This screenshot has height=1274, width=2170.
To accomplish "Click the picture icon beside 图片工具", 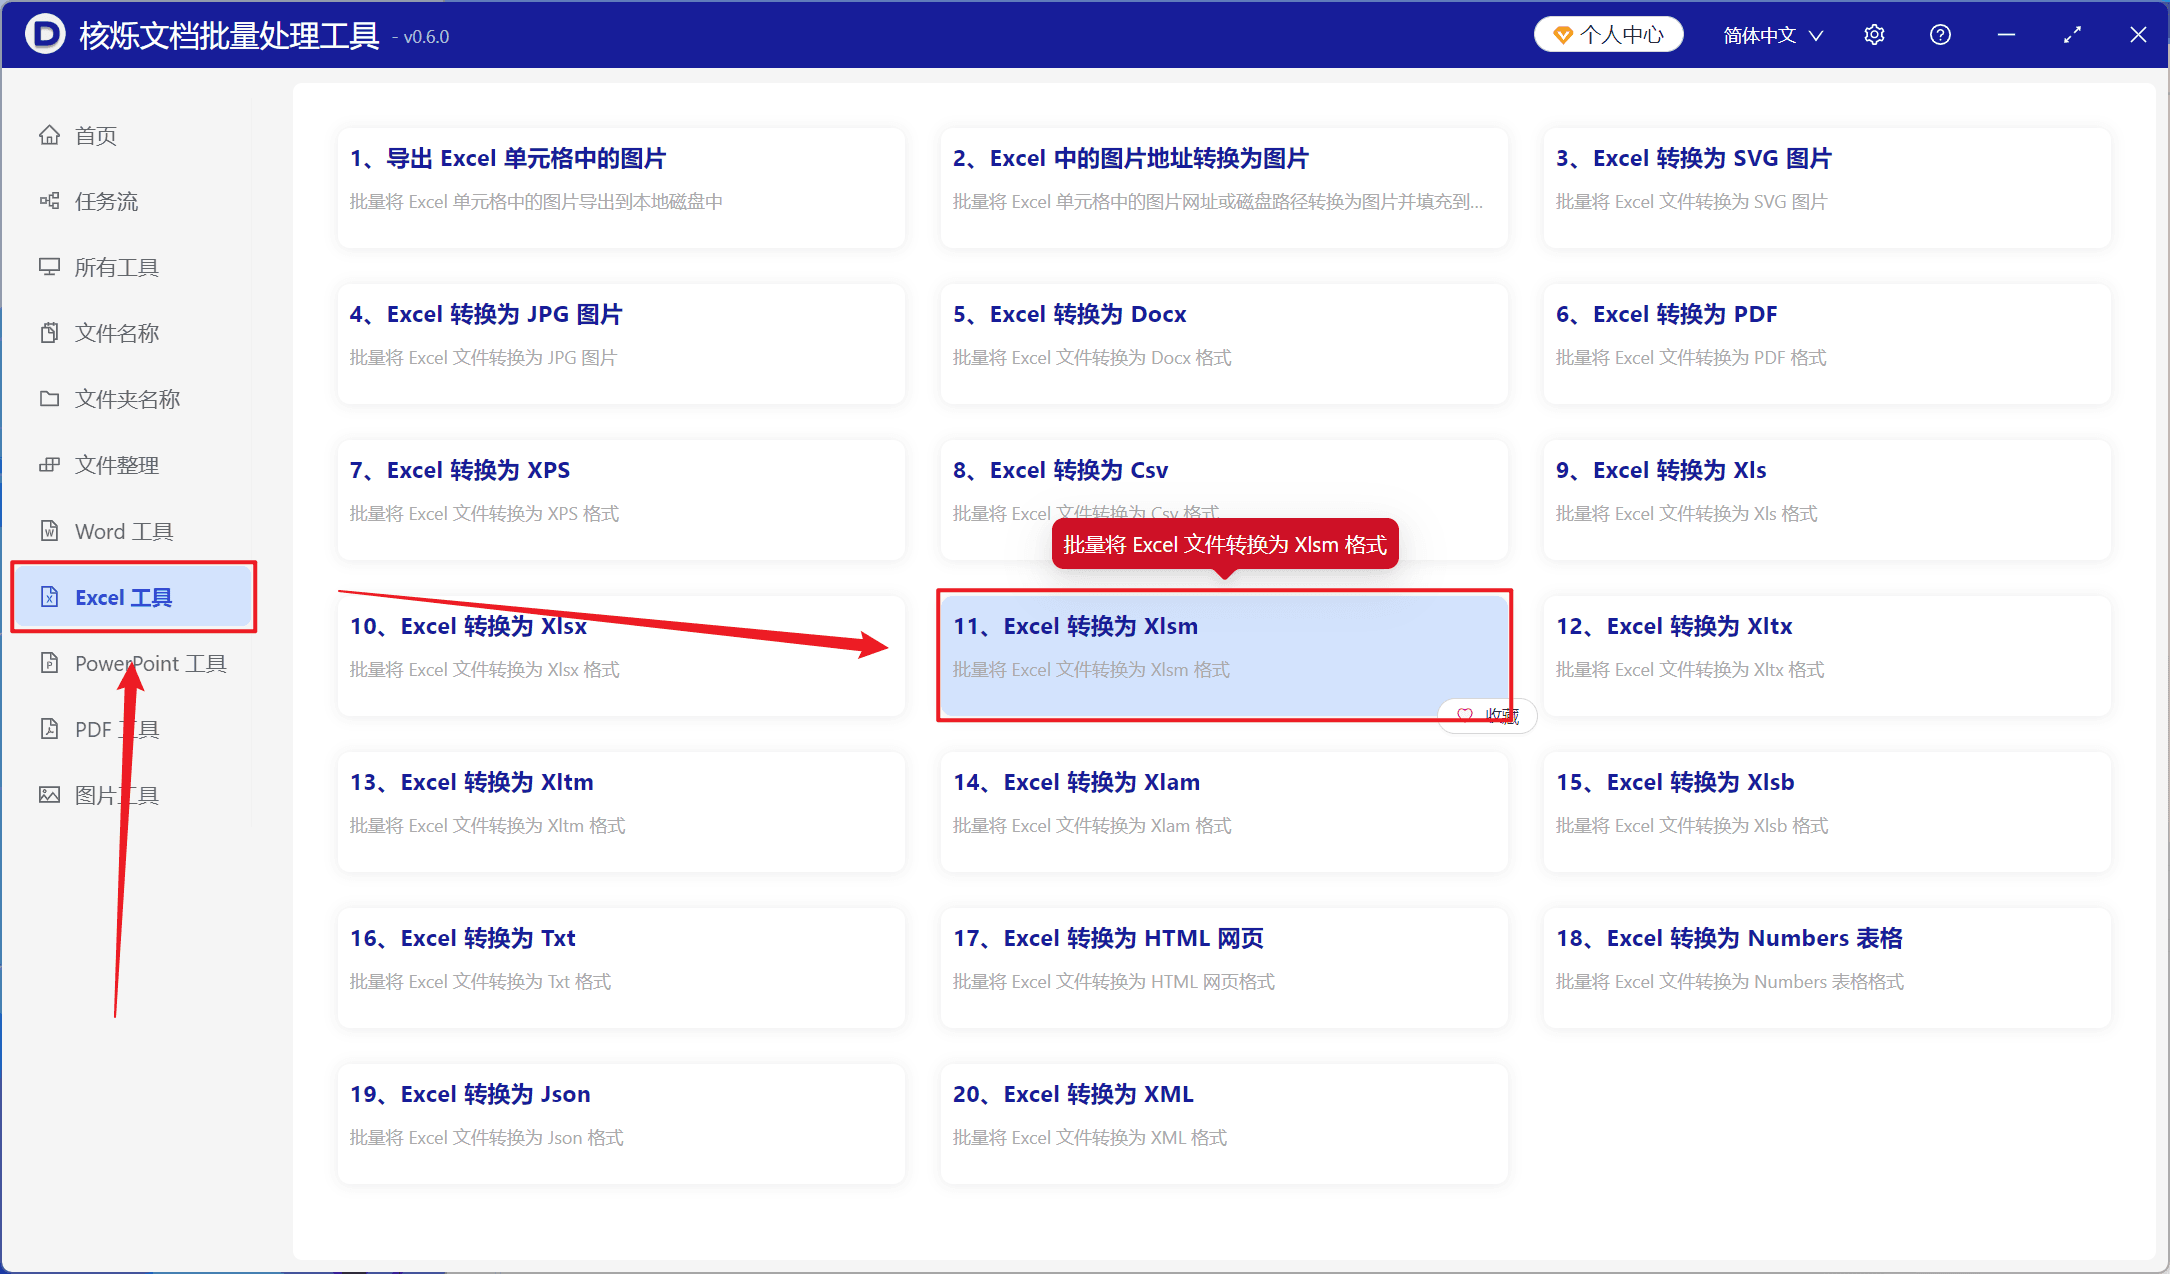I will (x=49, y=795).
